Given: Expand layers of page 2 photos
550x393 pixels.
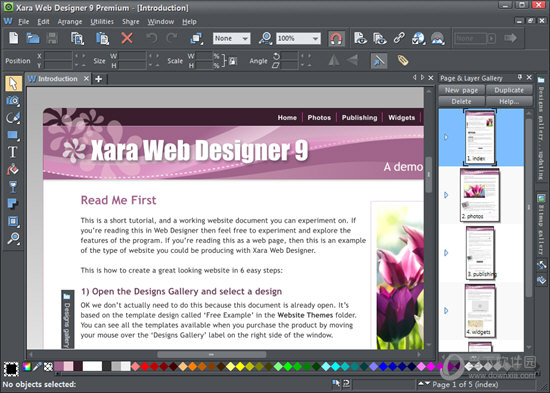Looking at the screenshot, I should click(x=446, y=195).
